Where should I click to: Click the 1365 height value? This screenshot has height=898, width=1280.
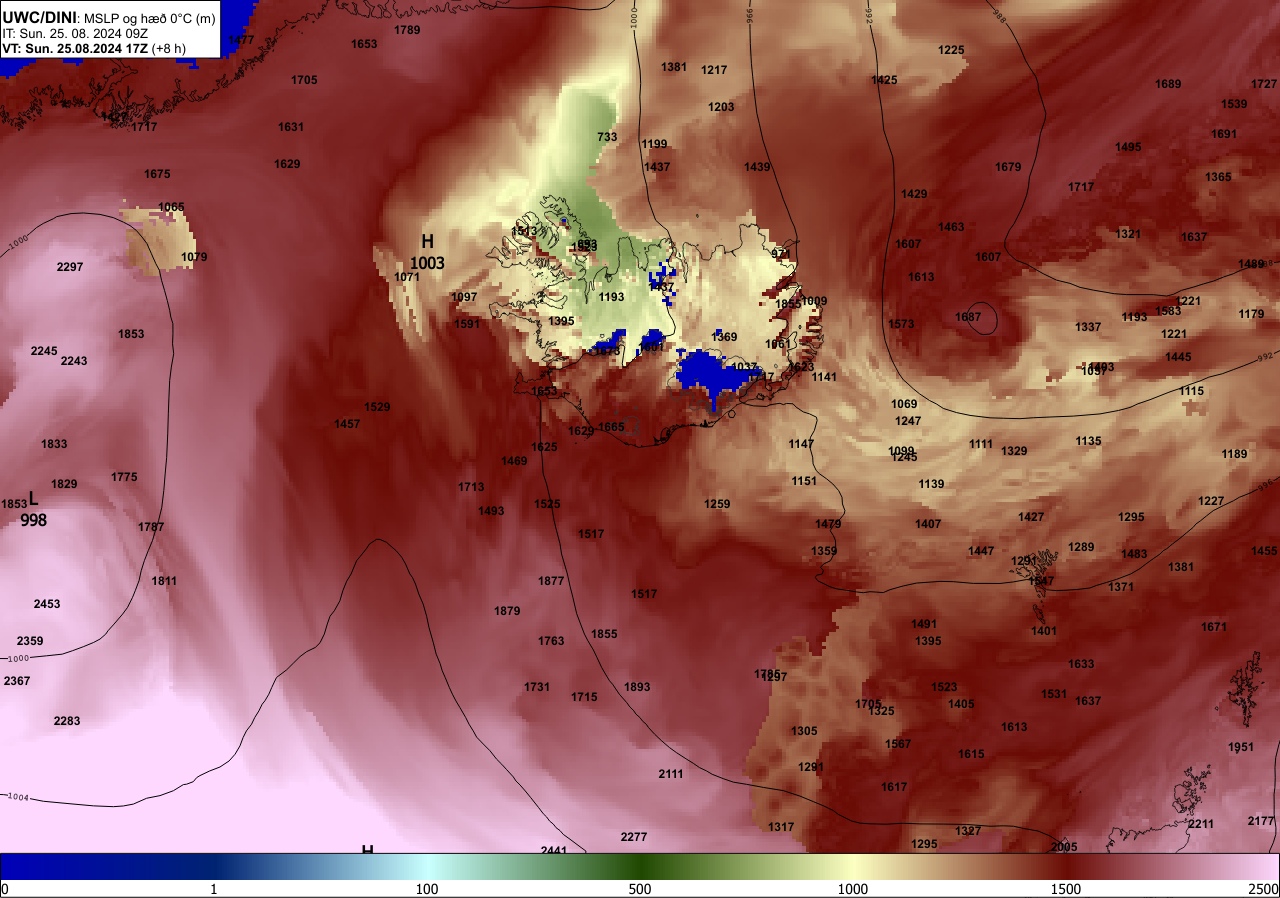tap(1218, 177)
